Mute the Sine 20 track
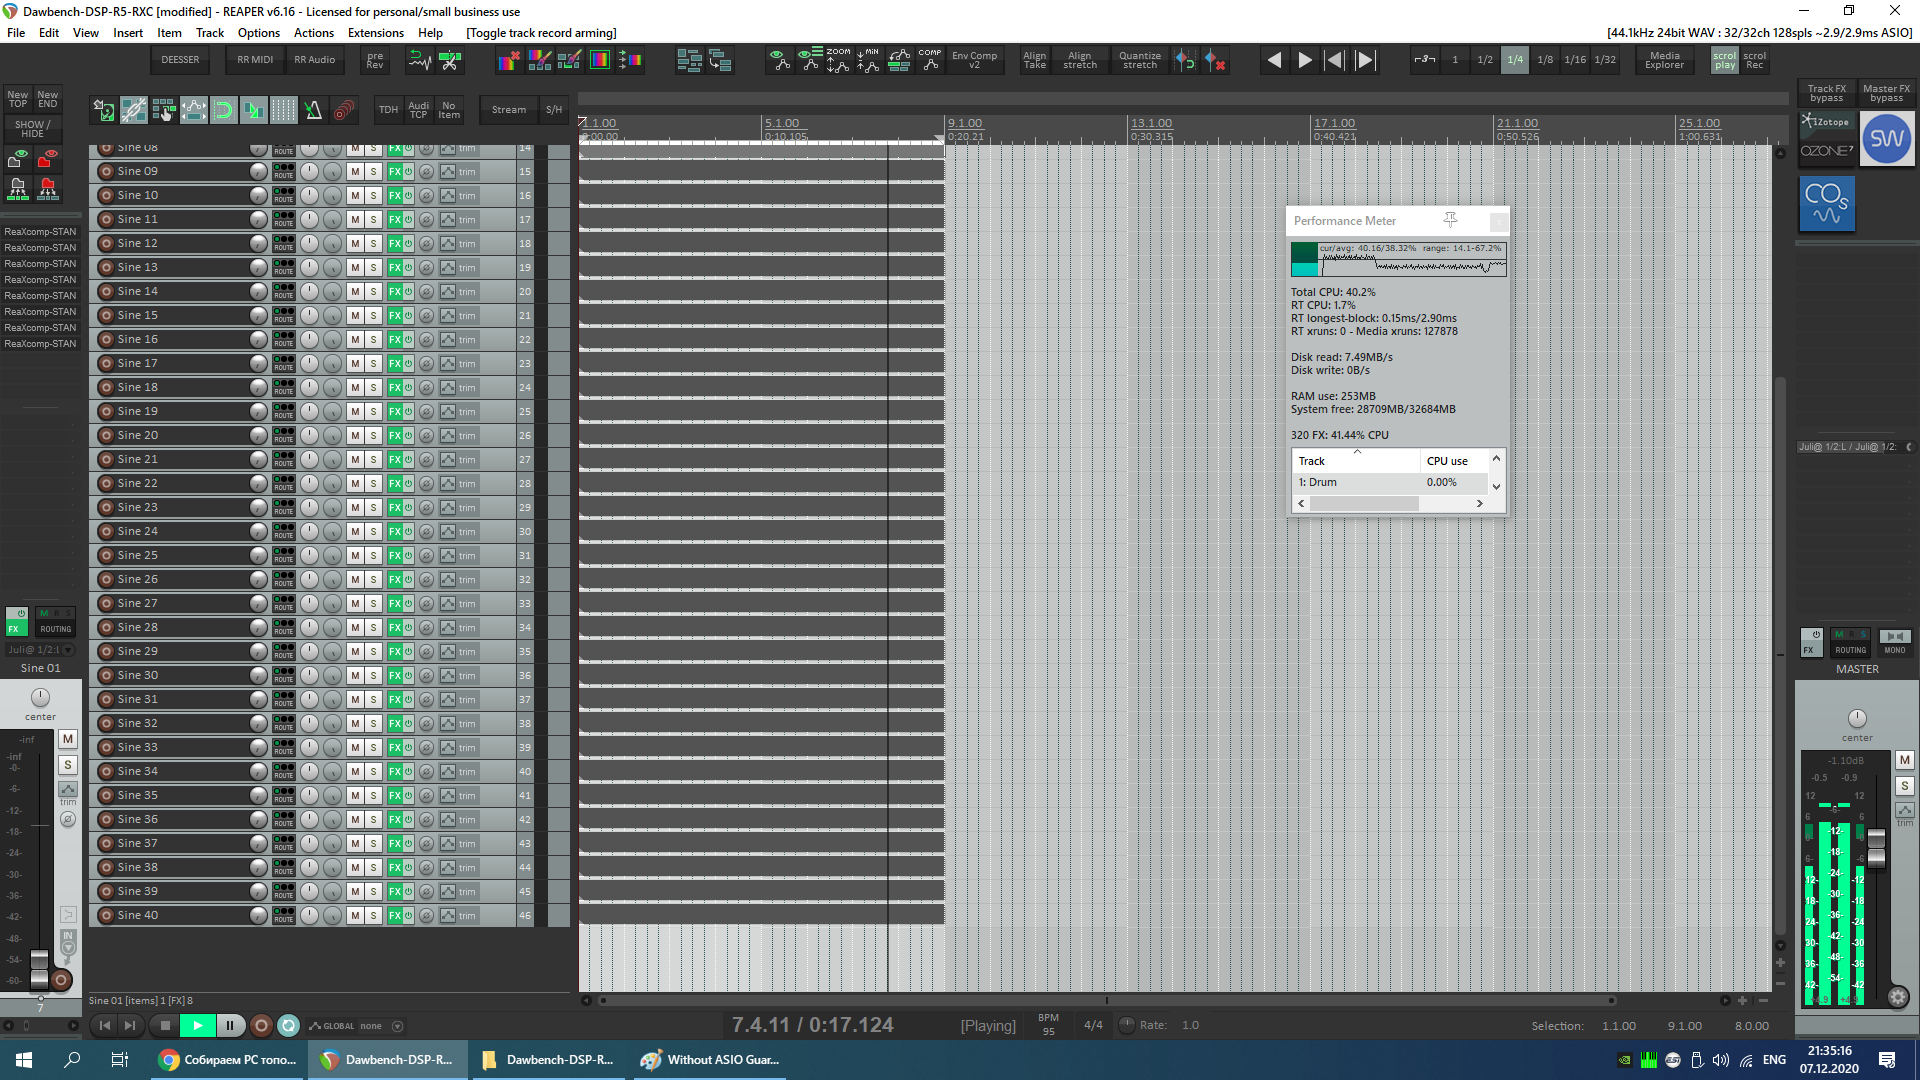Viewport: 1920px width, 1080px height. (x=355, y=436)
